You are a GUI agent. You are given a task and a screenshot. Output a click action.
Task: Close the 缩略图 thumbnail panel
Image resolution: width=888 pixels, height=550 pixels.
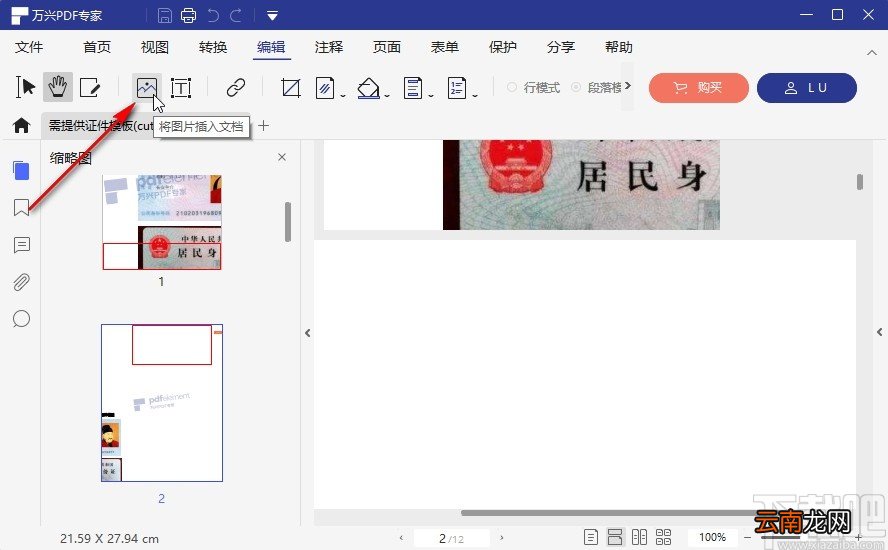point(282,157)
